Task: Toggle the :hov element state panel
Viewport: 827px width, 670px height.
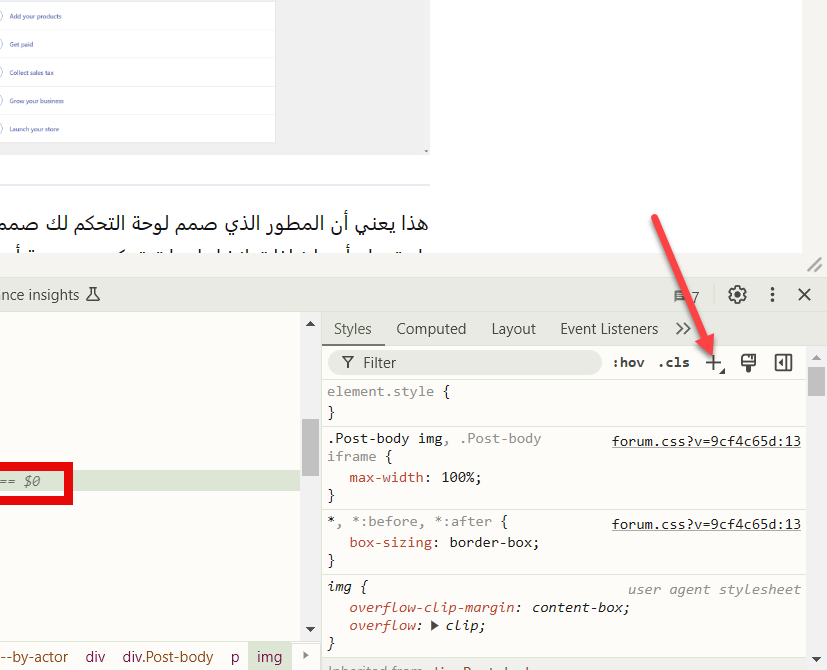Action: (628, 363)
